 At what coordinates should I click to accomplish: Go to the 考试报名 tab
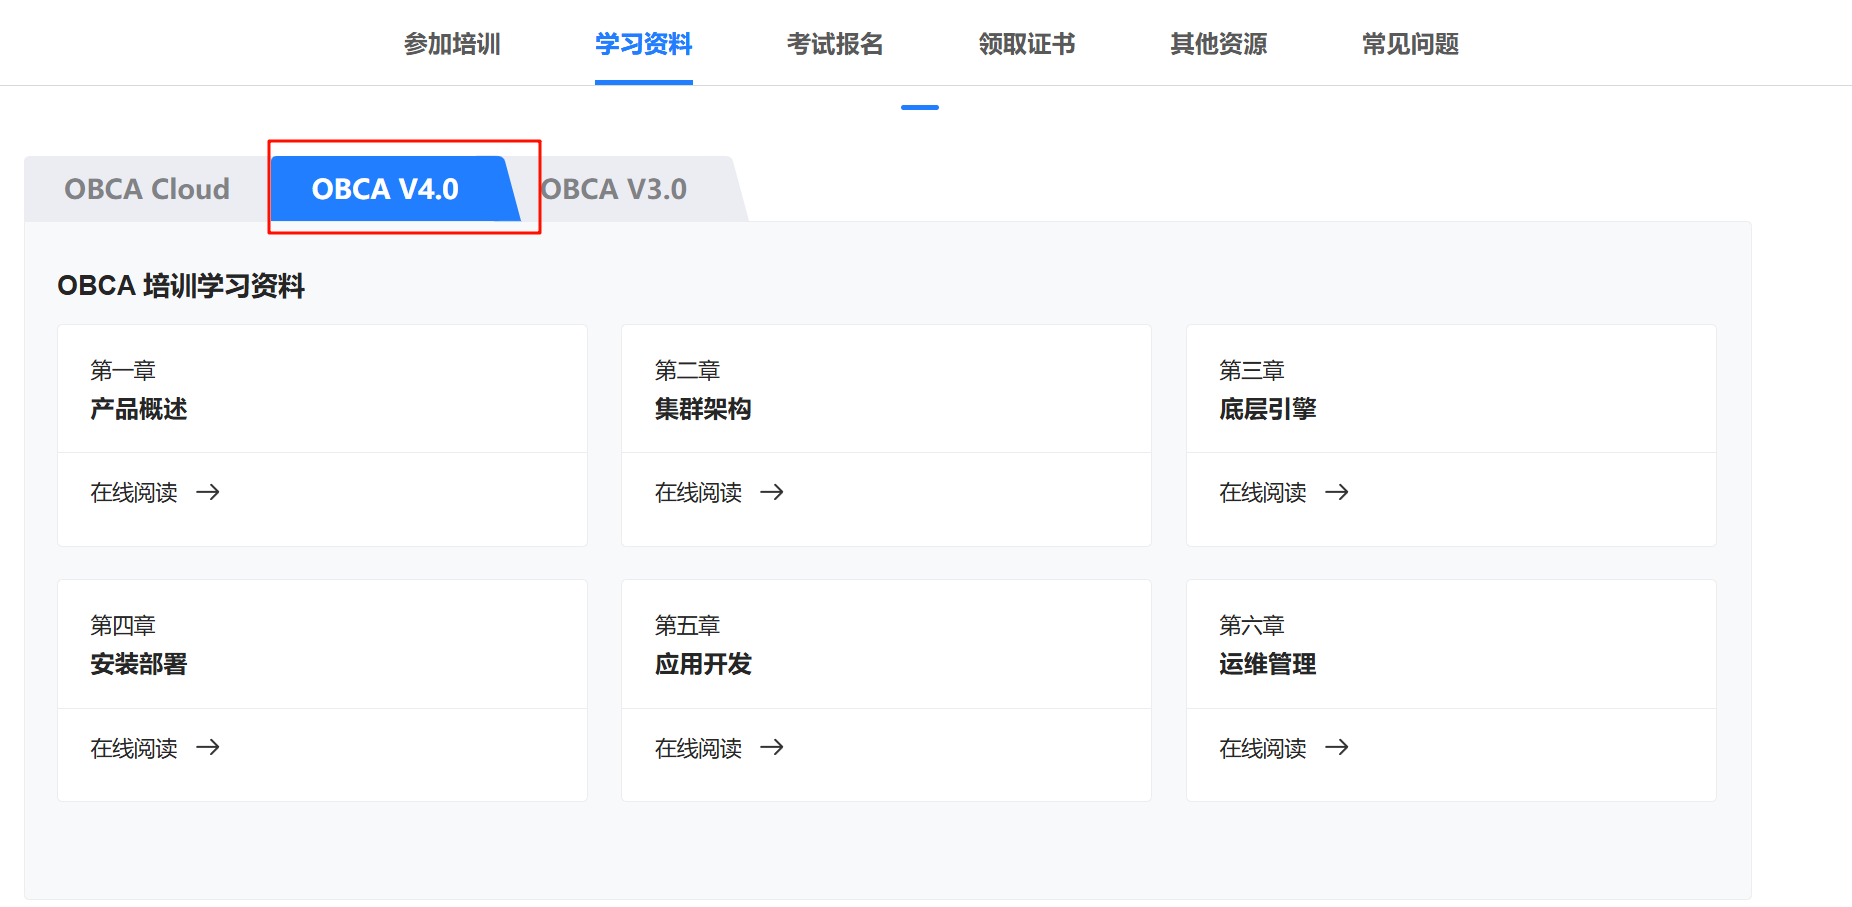pyautogui.click(x=835, y=44)
